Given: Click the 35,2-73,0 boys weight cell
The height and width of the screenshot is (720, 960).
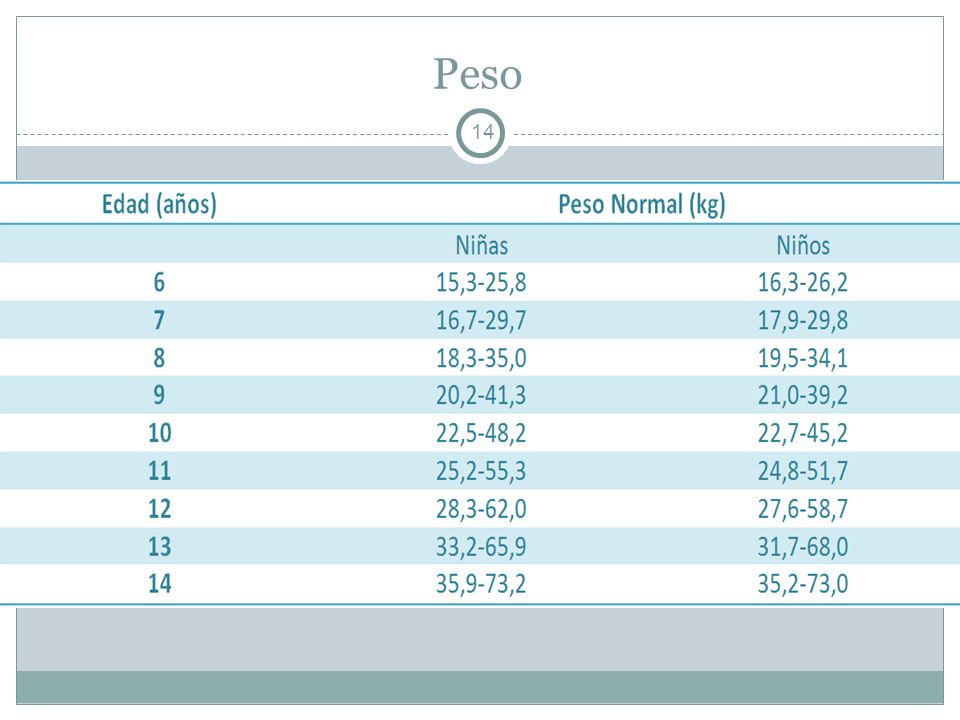Looking at the screenshot, I should [x=803, y=584].
